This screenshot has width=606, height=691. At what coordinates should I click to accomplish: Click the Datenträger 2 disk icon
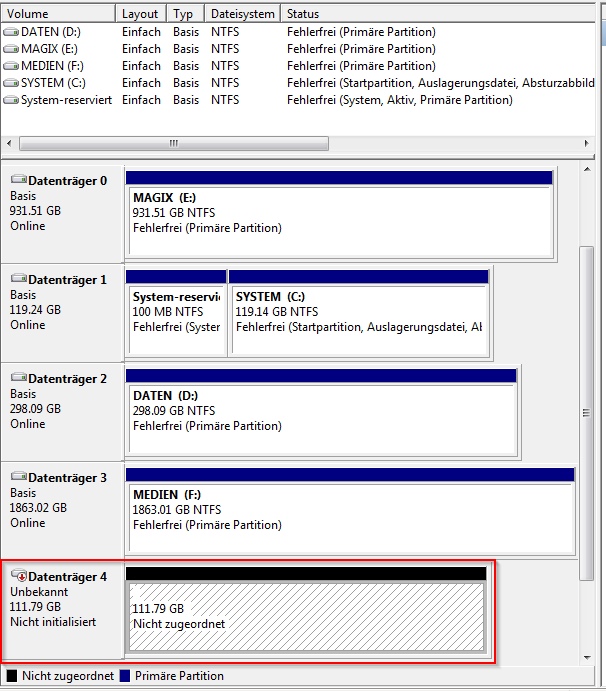(x=19, y=377)
